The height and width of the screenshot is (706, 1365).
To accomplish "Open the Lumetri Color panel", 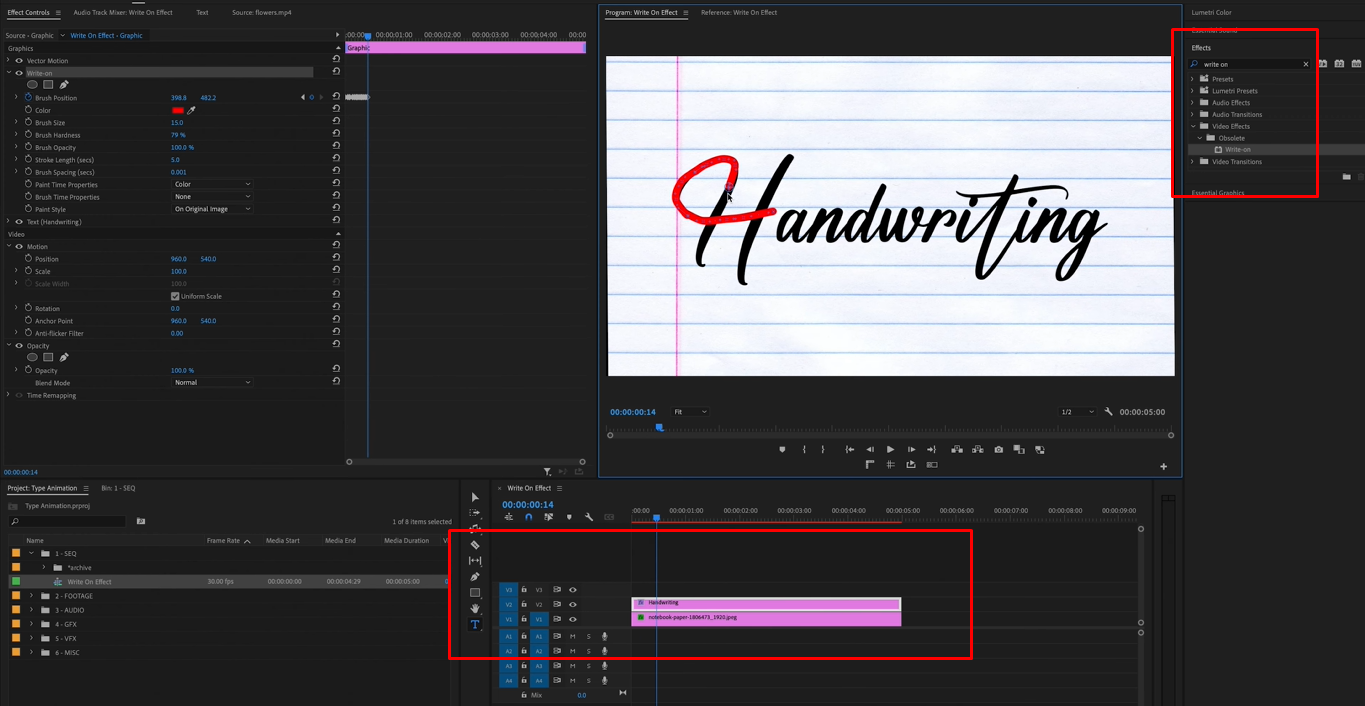I will pos(1212,13).
